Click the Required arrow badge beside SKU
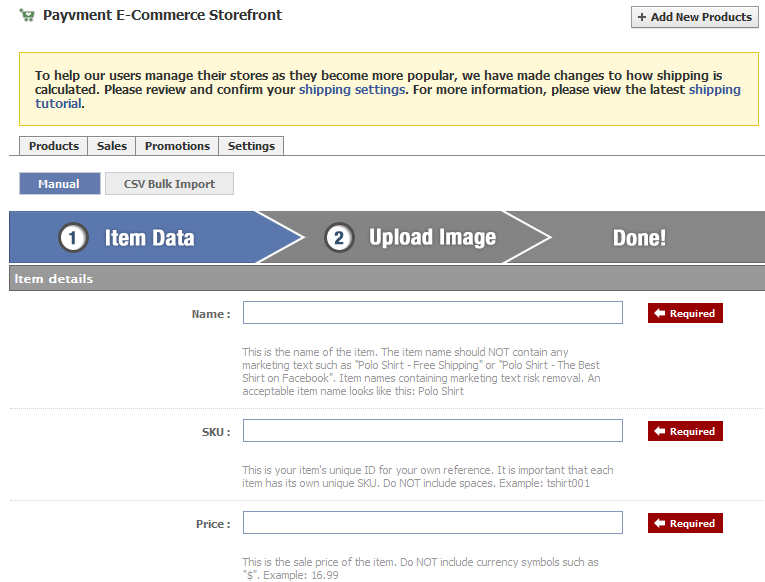The image size is (765, 582). pyautogui.click(x=685, y=431)
